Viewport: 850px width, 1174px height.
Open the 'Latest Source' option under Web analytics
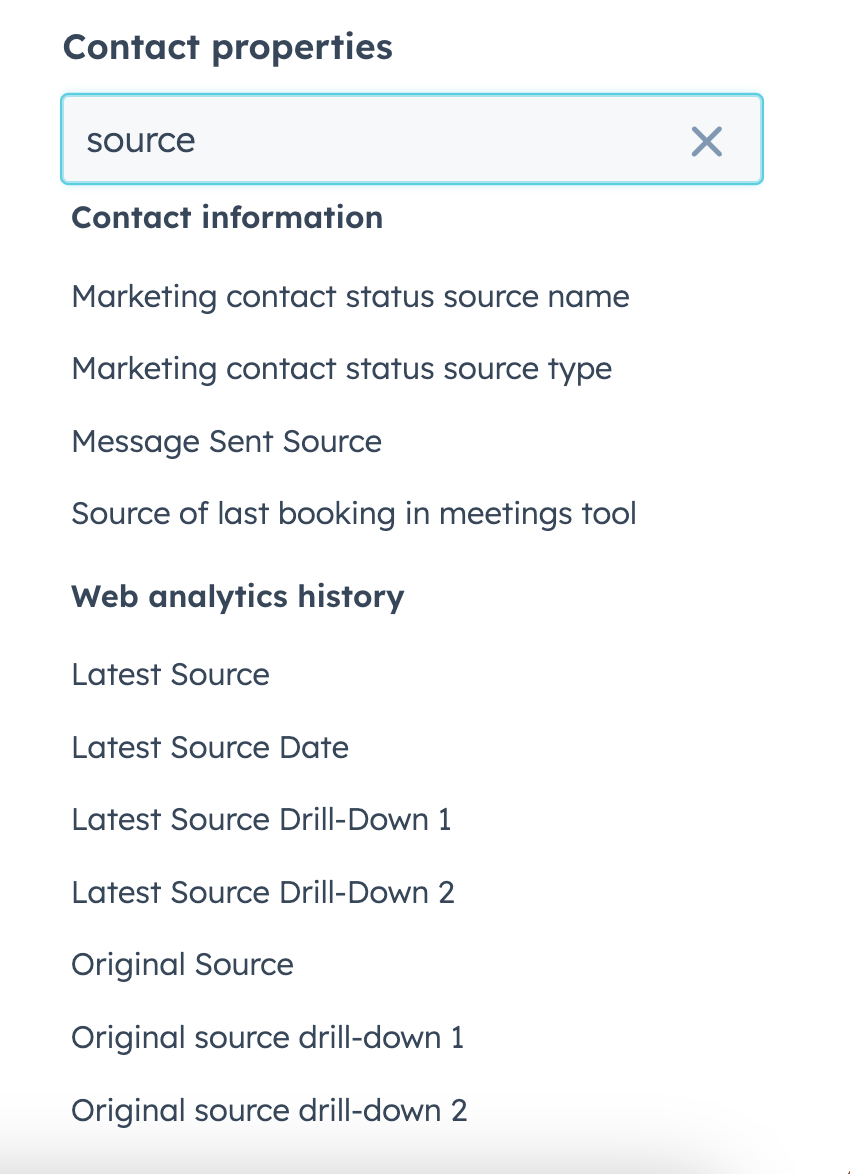tap(170, 675)
